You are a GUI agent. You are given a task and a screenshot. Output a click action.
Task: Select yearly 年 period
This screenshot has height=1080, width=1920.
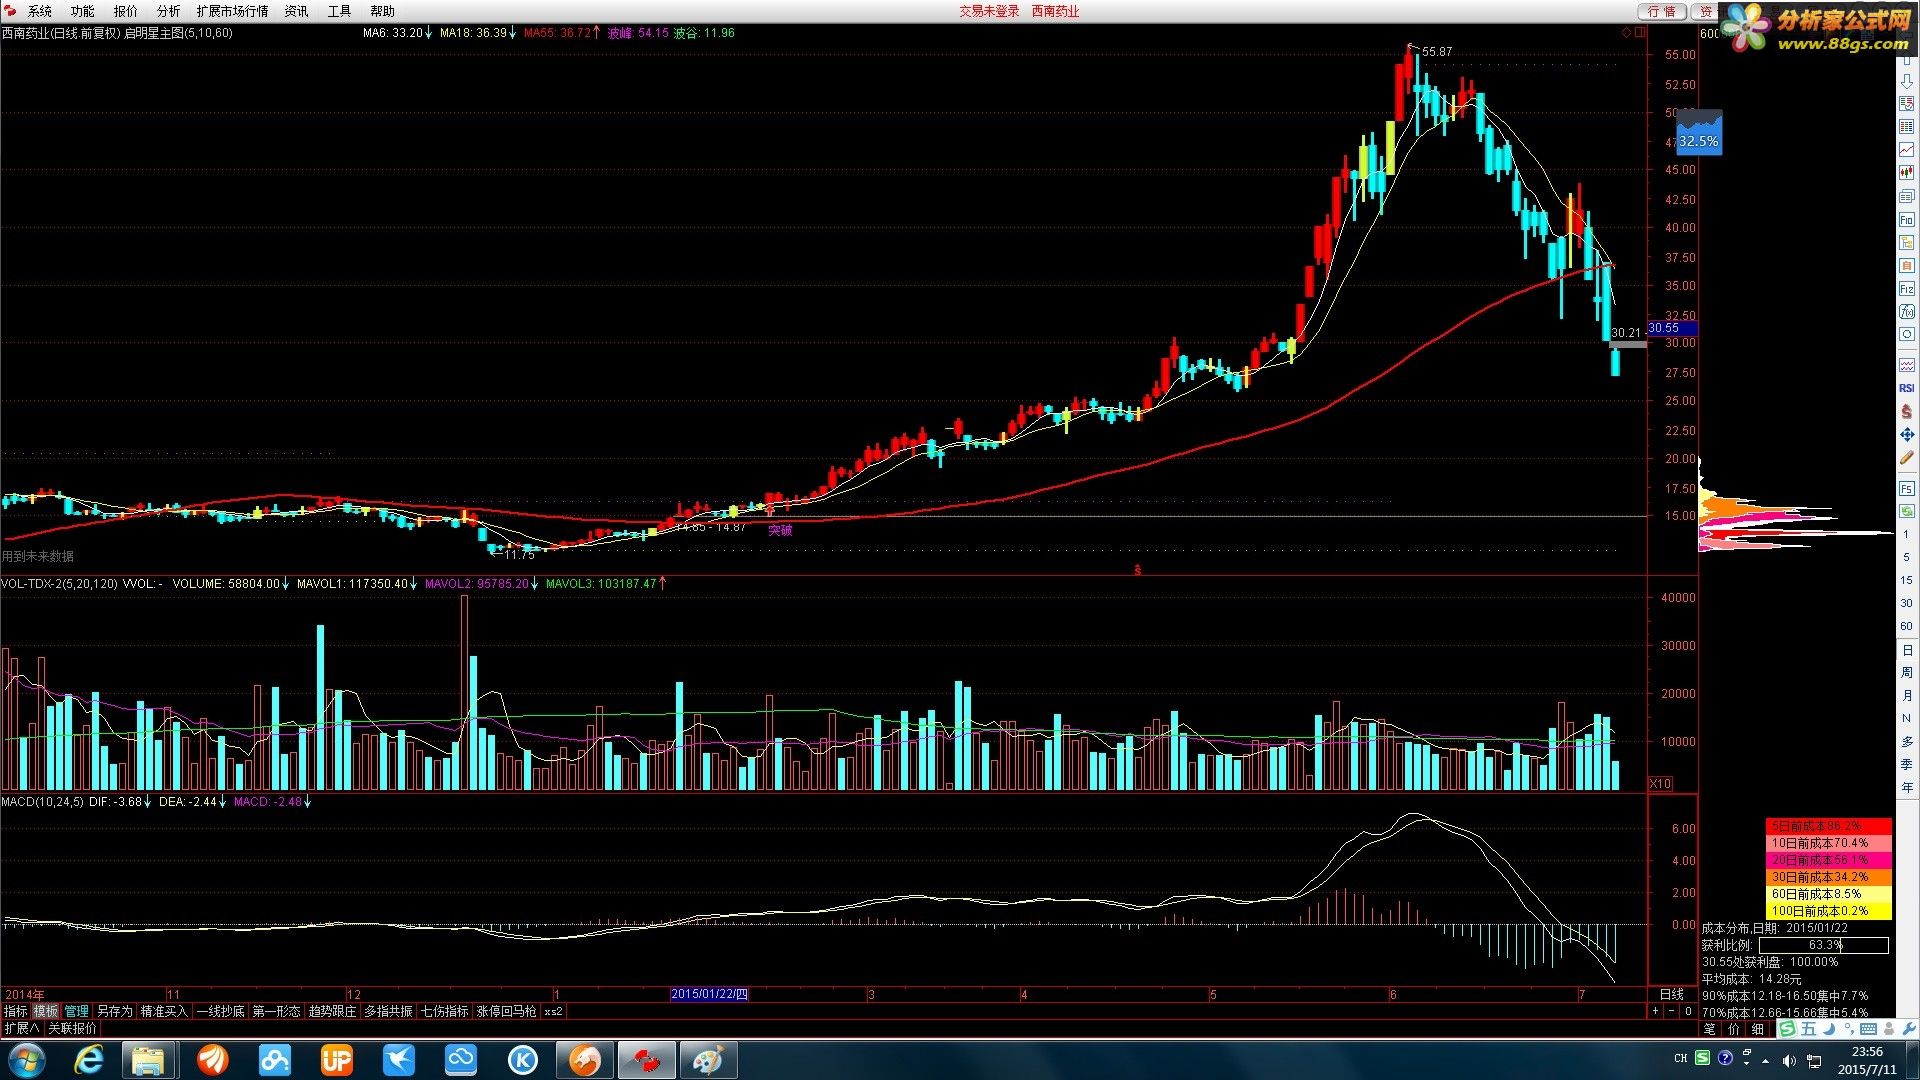pyautogui.click(x=1906, y=788)
